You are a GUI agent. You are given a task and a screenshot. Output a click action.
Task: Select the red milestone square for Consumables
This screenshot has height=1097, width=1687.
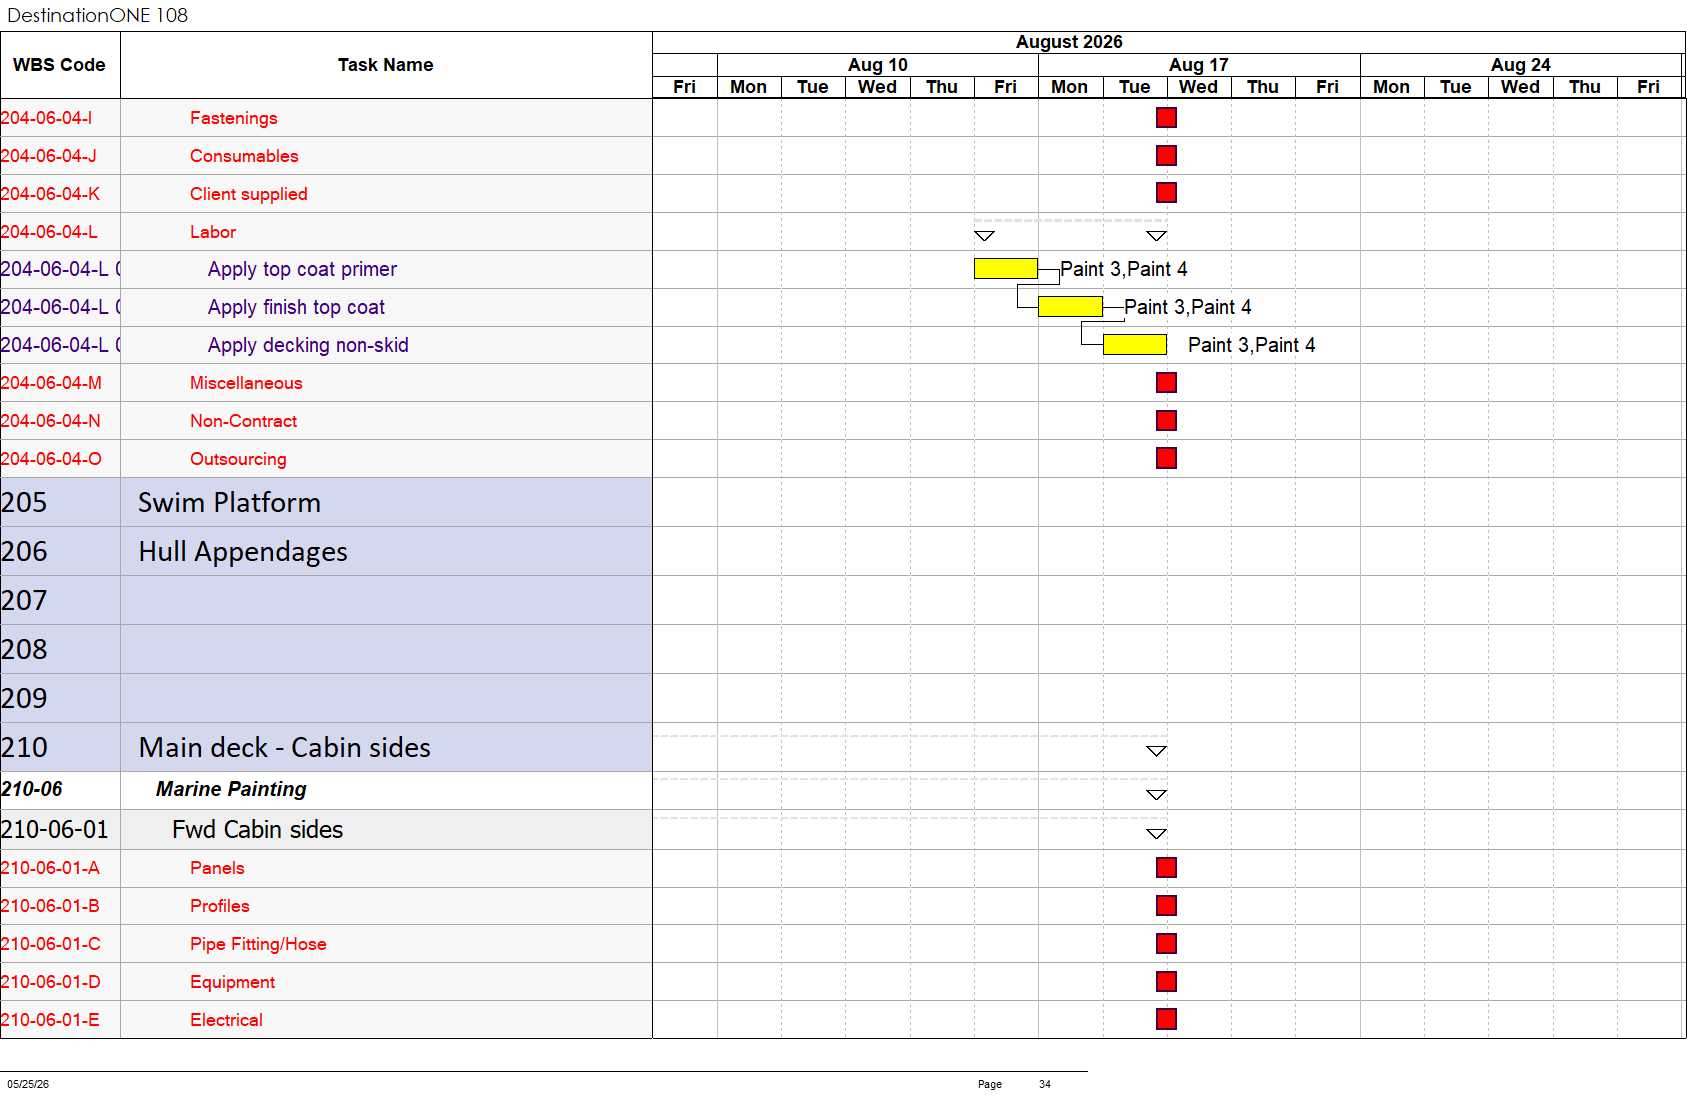[1166, 156]
